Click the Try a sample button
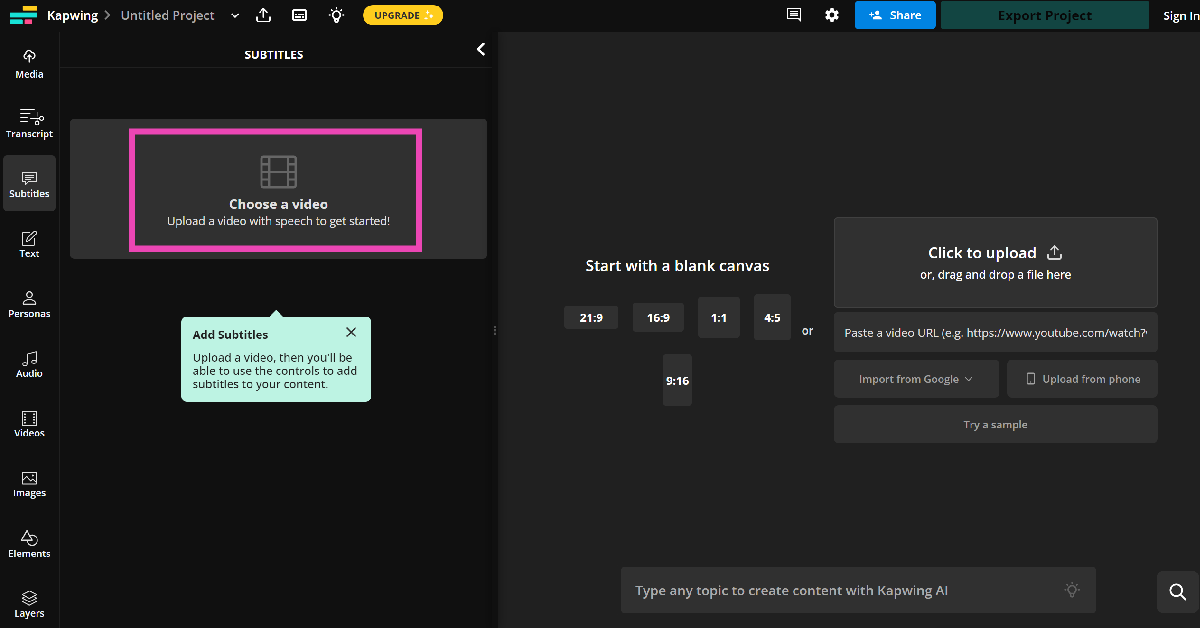1200x628 pixels. point(995,424)
